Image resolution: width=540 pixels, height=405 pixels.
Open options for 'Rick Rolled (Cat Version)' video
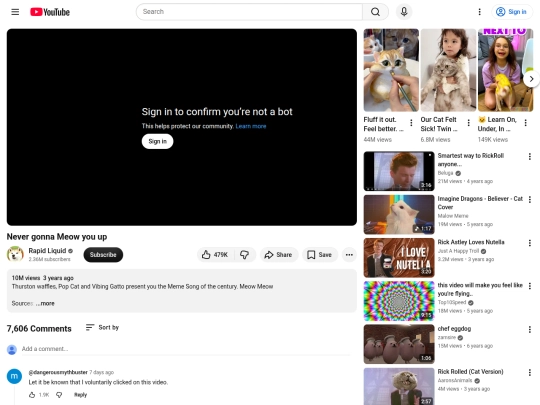pyautogui.click(x=530, y=372)
